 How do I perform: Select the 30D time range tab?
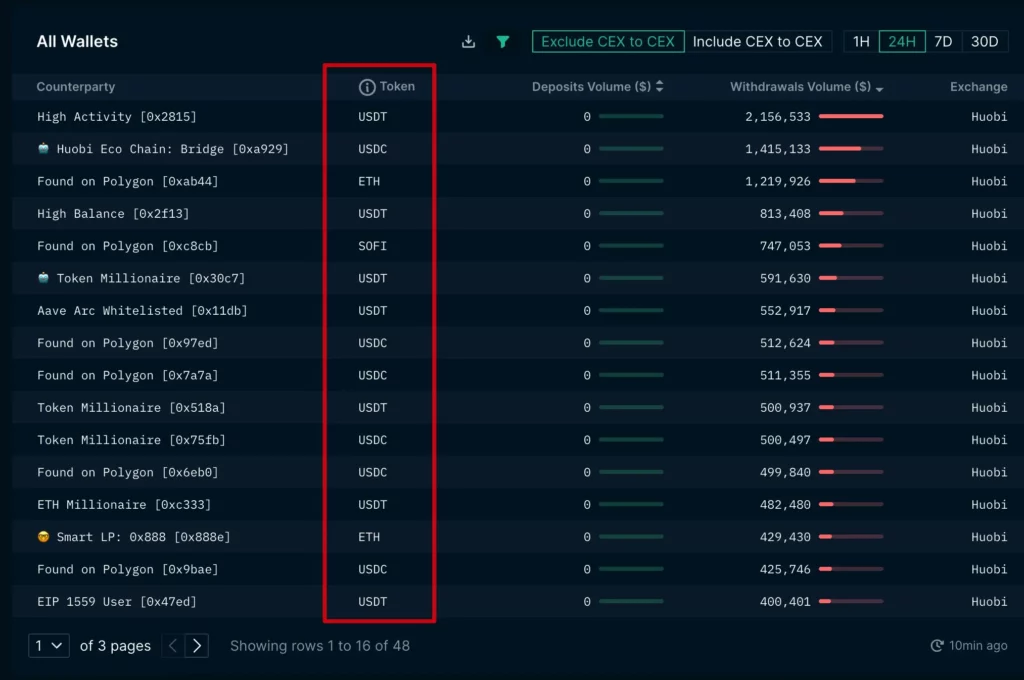tap(984, 42)
